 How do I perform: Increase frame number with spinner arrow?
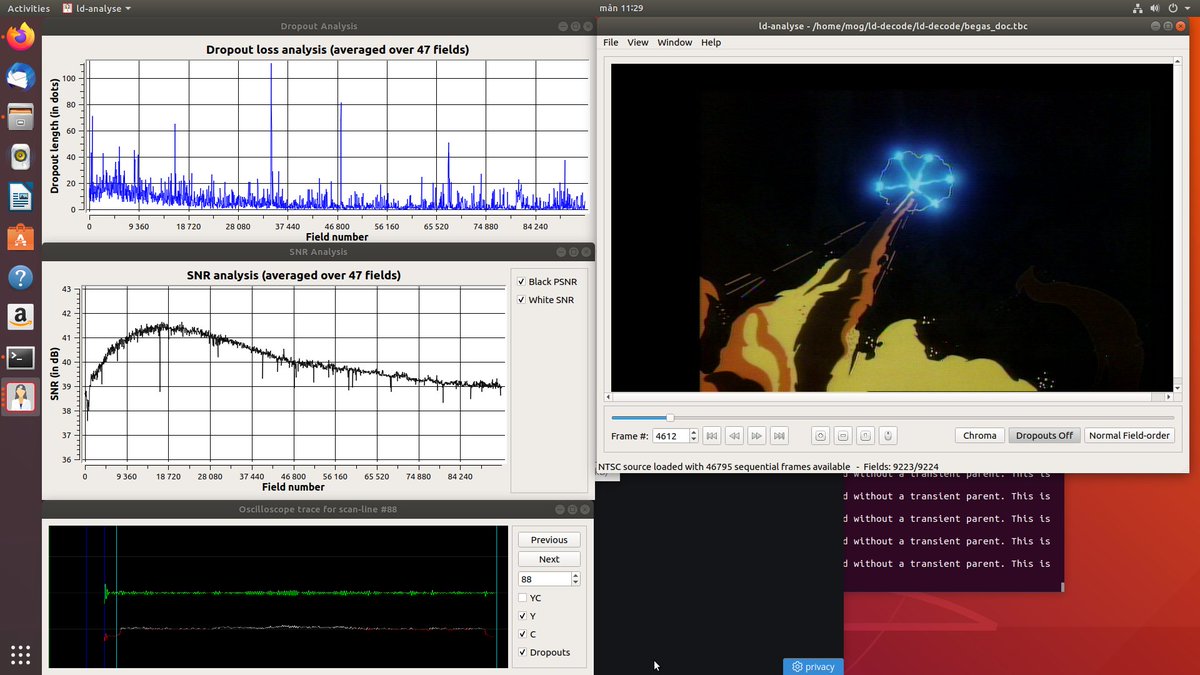point(693,432)
